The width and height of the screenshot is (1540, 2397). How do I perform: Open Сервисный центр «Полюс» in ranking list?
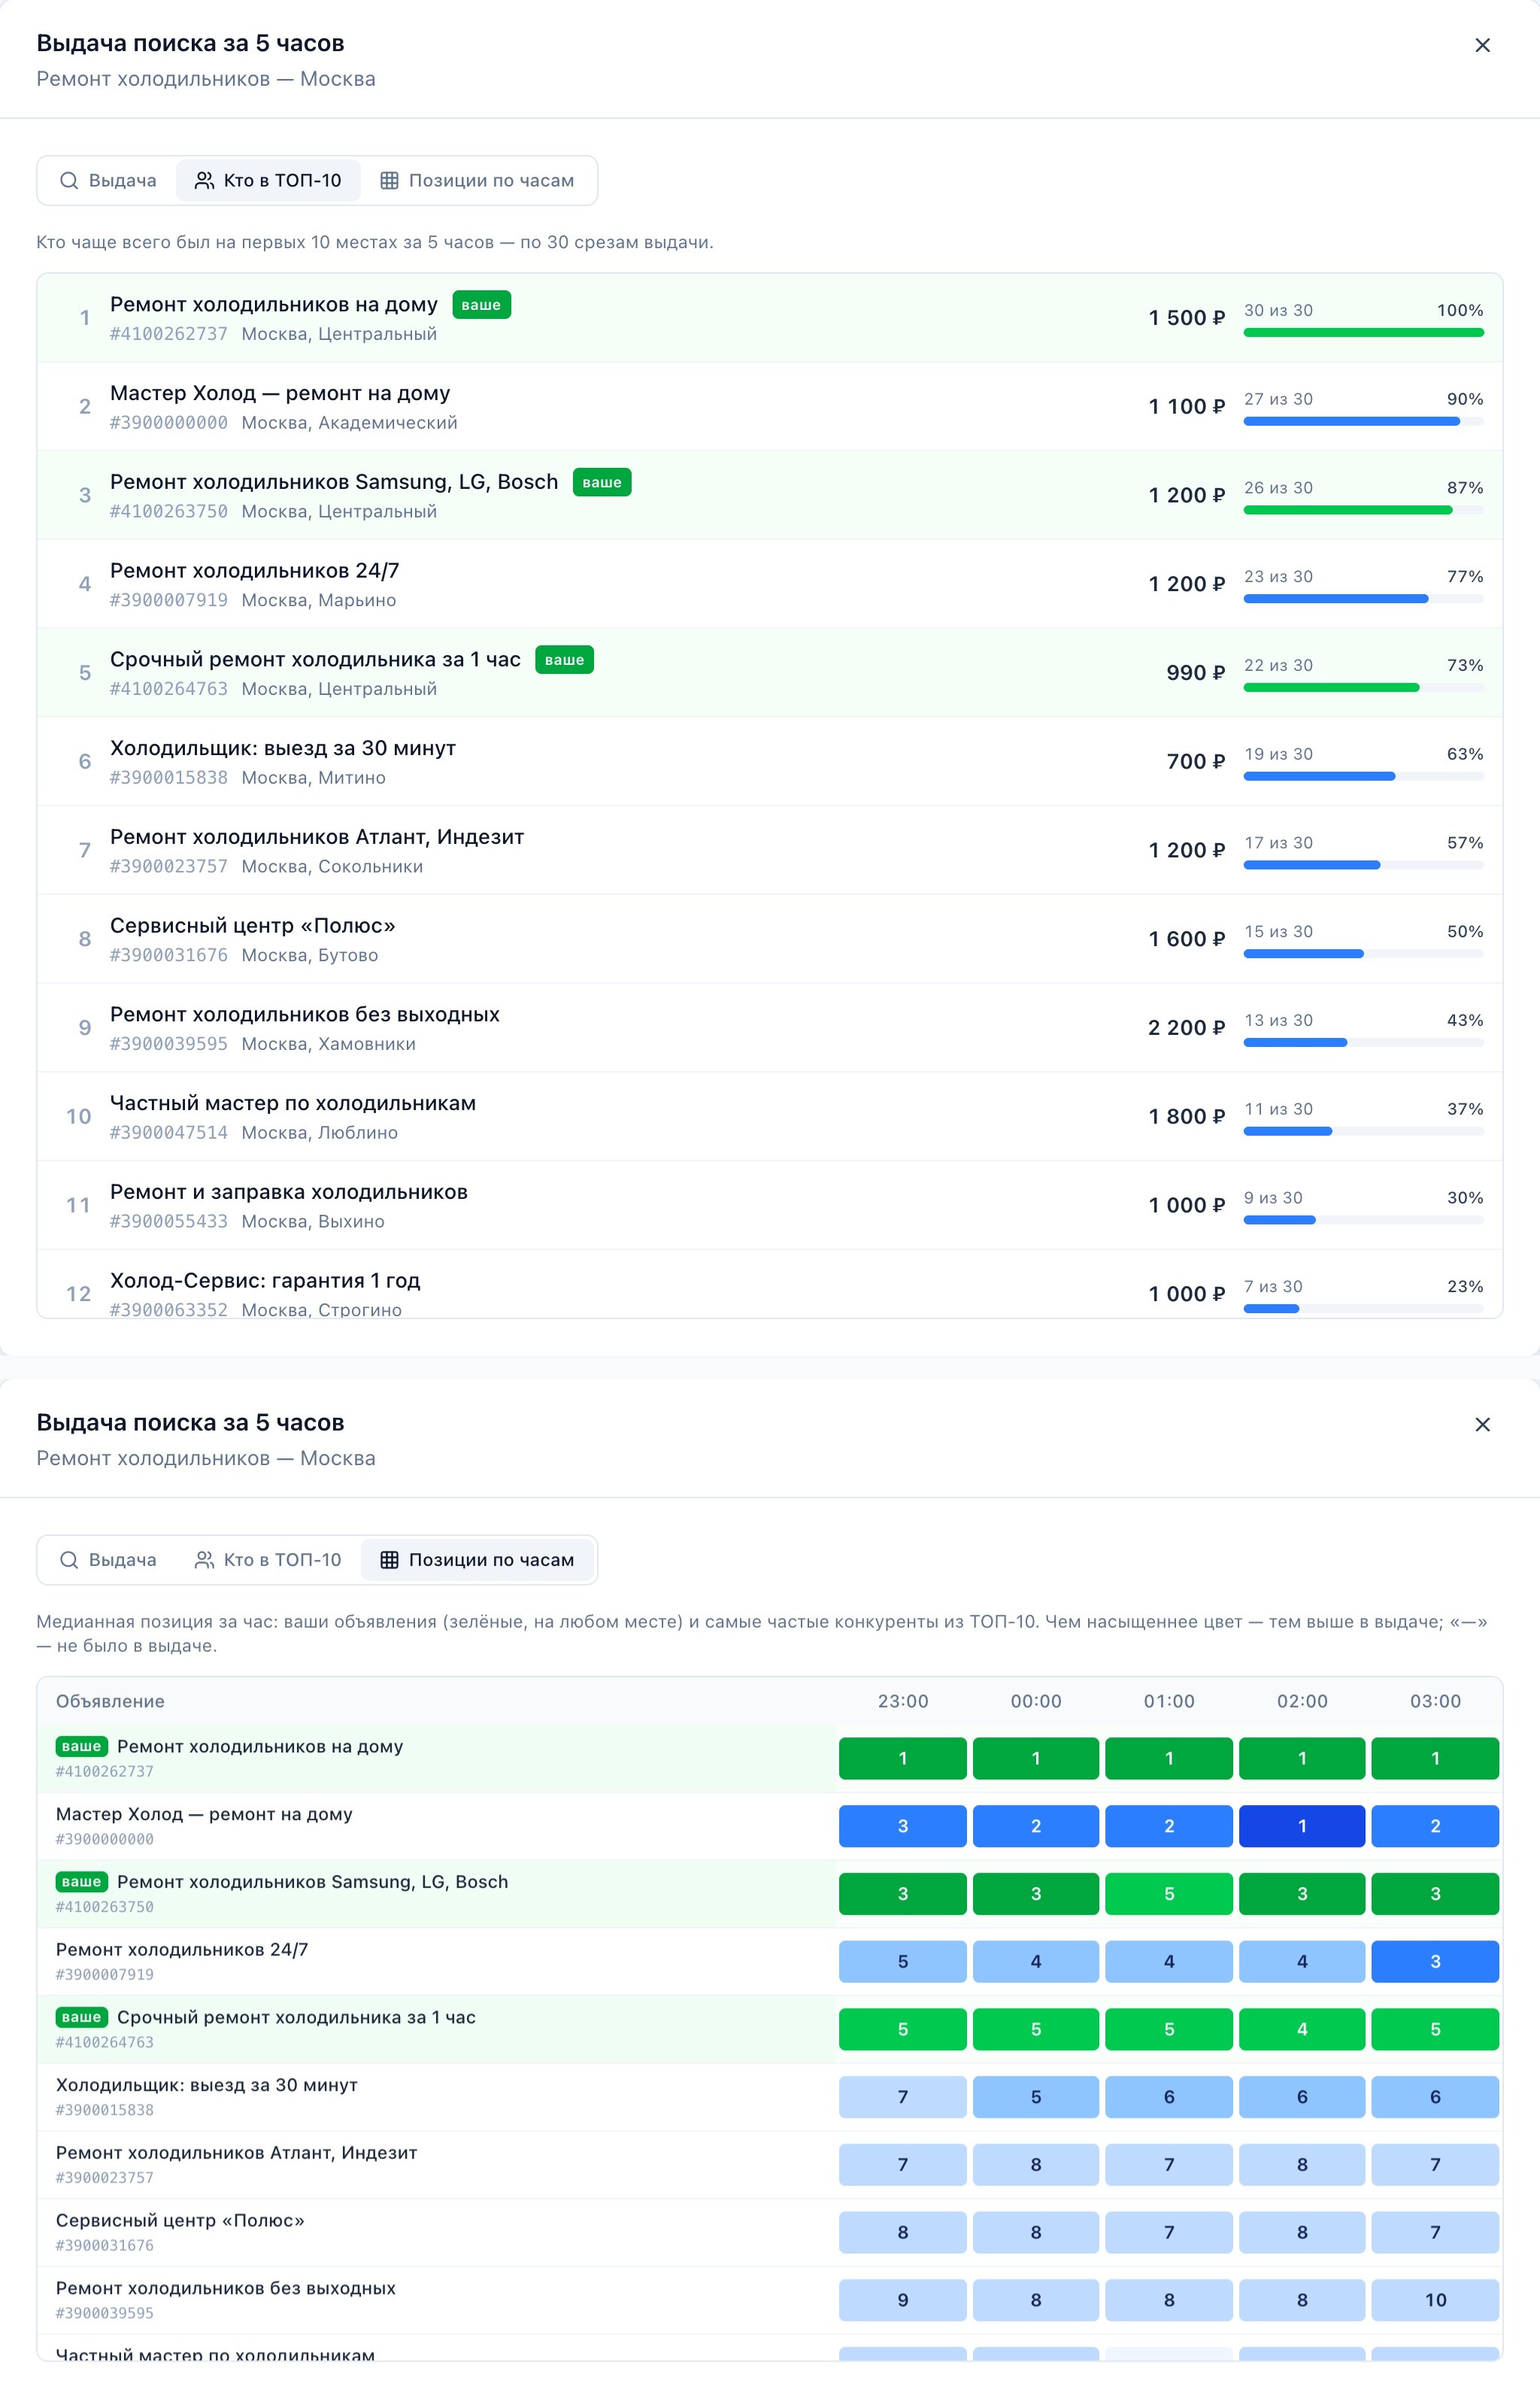[x=770, y=939]
